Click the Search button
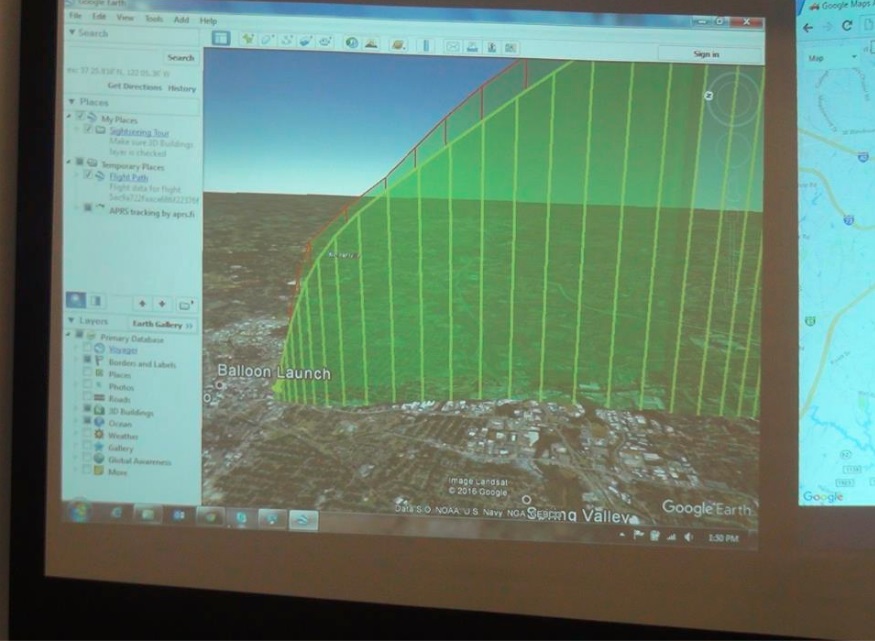875x641 pixels. [181, 58]
